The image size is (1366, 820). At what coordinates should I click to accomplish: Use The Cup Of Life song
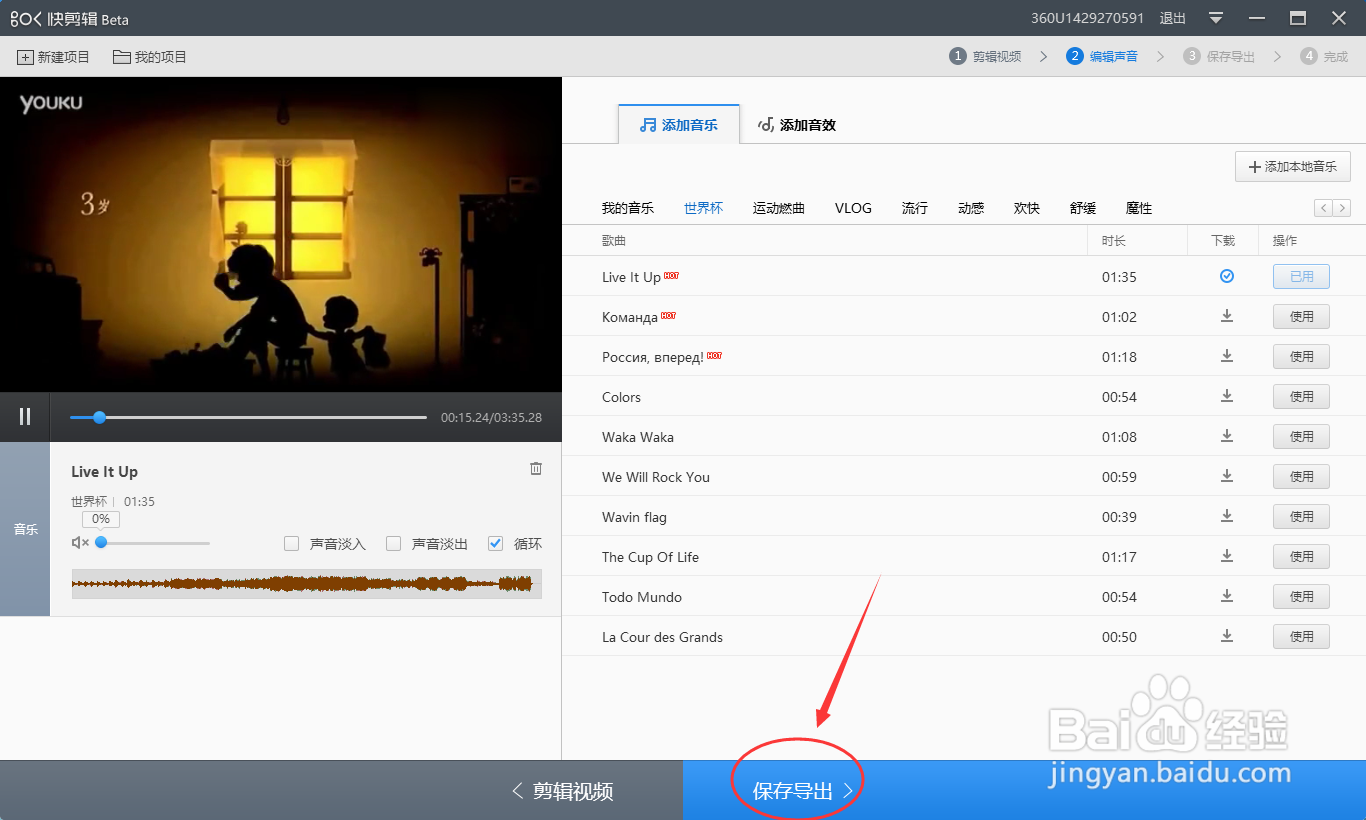[1301, 557]
